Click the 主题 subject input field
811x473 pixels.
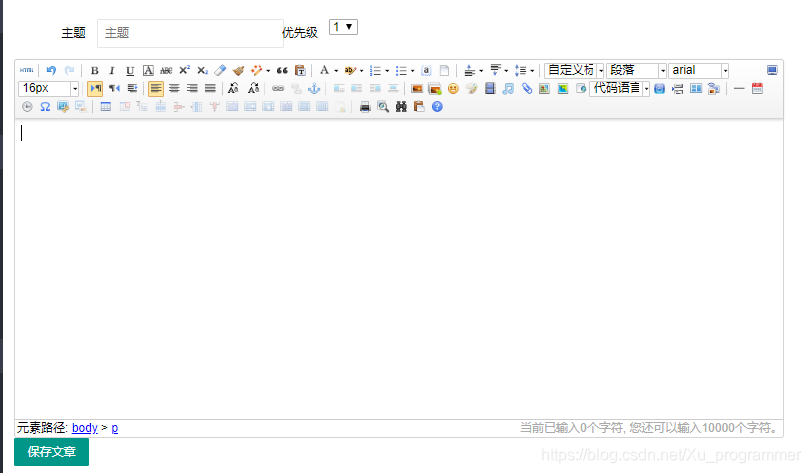pyautogui.click(x=190, y=33)
